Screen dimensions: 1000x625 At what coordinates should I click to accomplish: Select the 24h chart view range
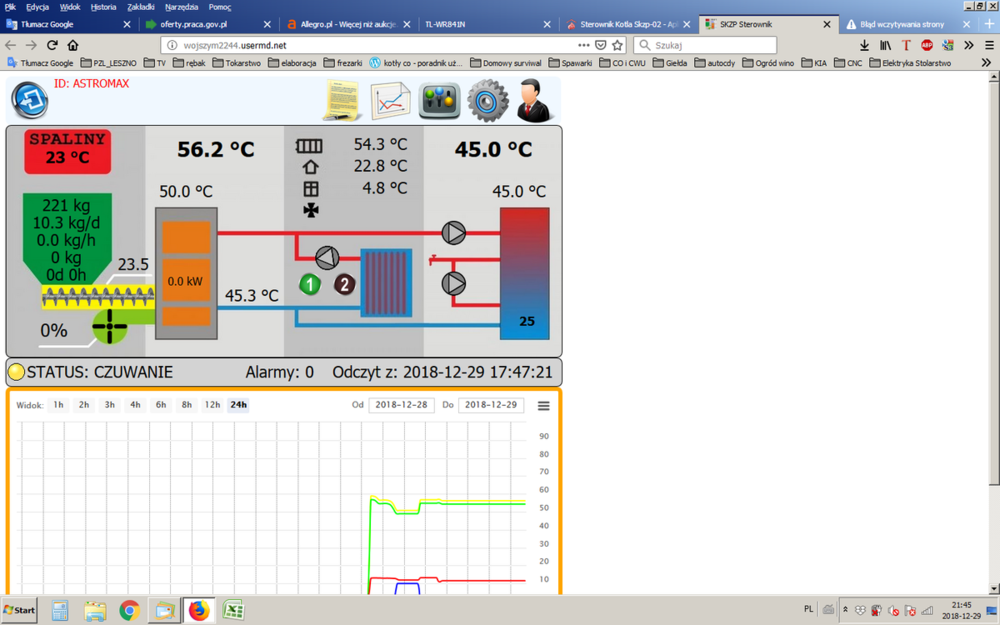[238, 405]
